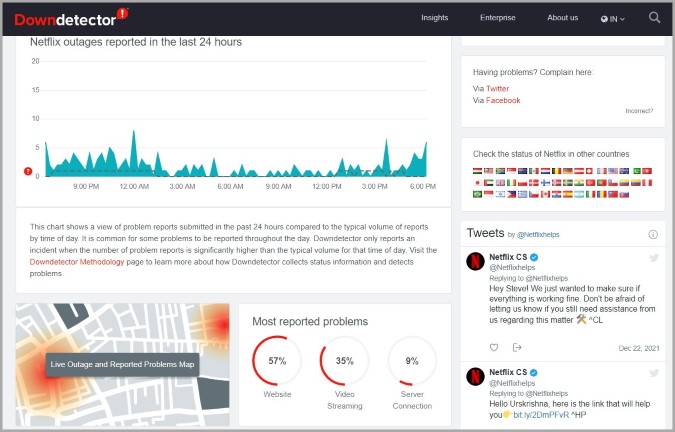This screenshot has width=675, height=432.
Task: Click Twitter bird icon on Hello Urskrishna tweet
Action: coord(654,373)
